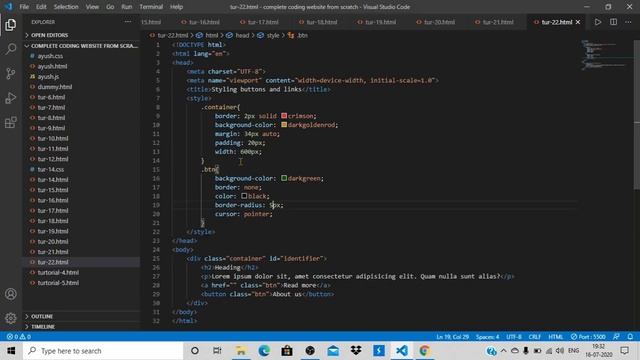Expand the Timeline section
Viewport: 640px width, 360px height.
pos(82,327)
